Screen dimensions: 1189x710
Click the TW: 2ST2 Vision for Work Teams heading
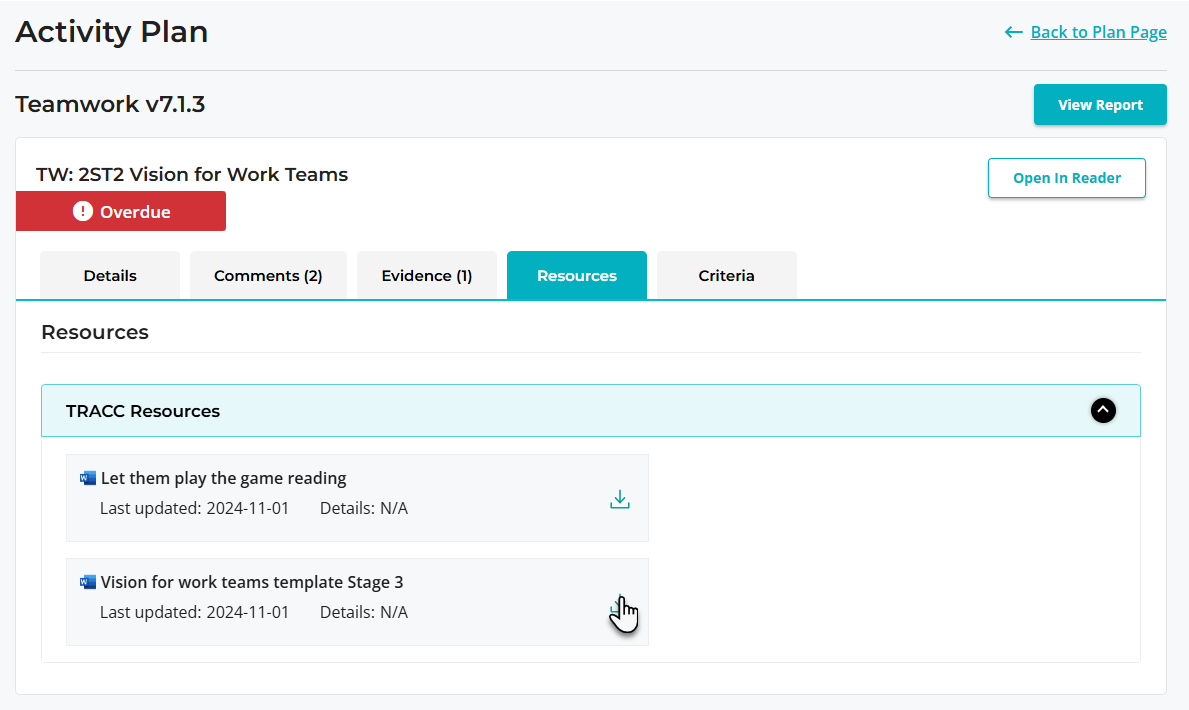click(x=192, y=174)
